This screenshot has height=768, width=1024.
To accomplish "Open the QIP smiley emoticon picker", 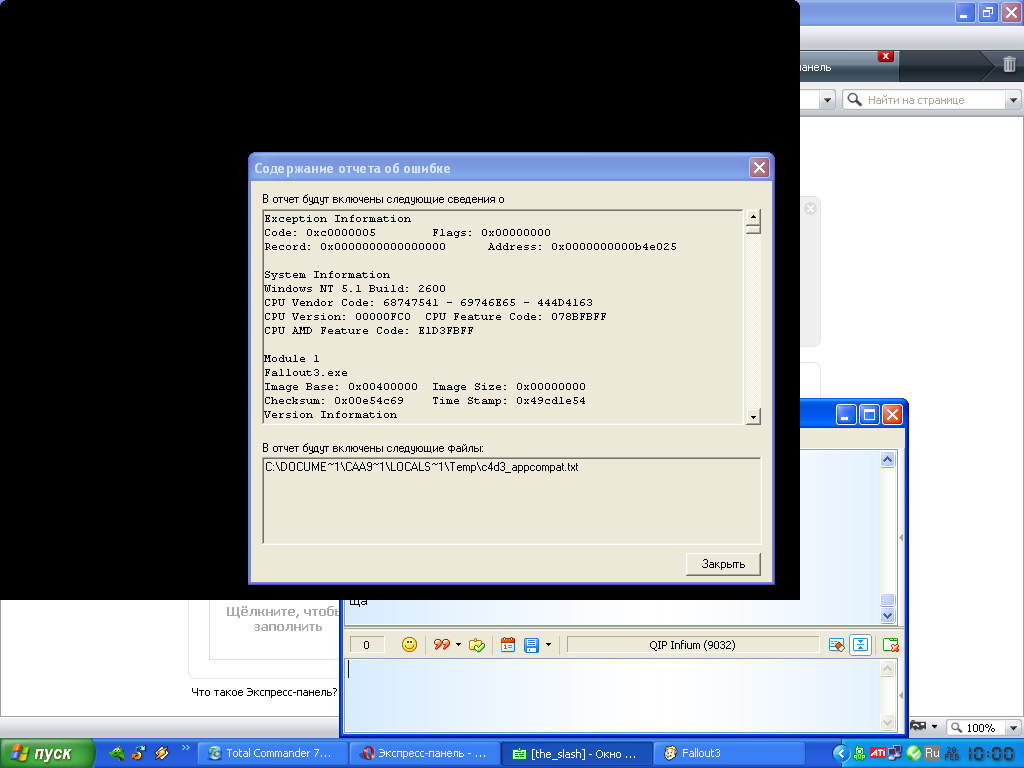I will 409,645.
